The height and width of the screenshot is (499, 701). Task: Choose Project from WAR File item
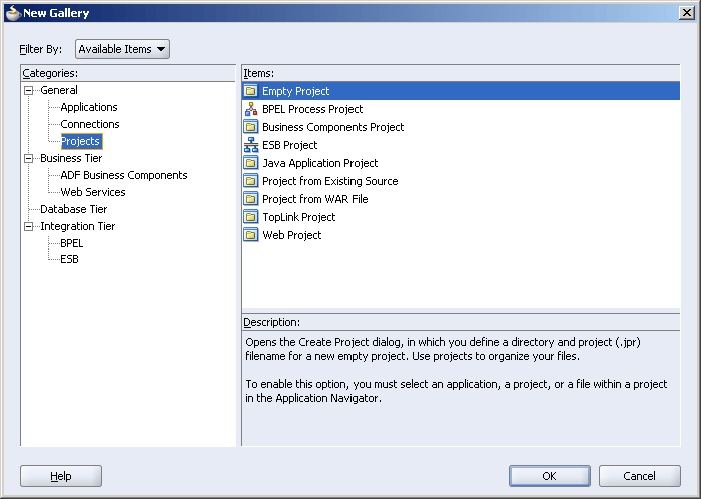click(315, 199)
